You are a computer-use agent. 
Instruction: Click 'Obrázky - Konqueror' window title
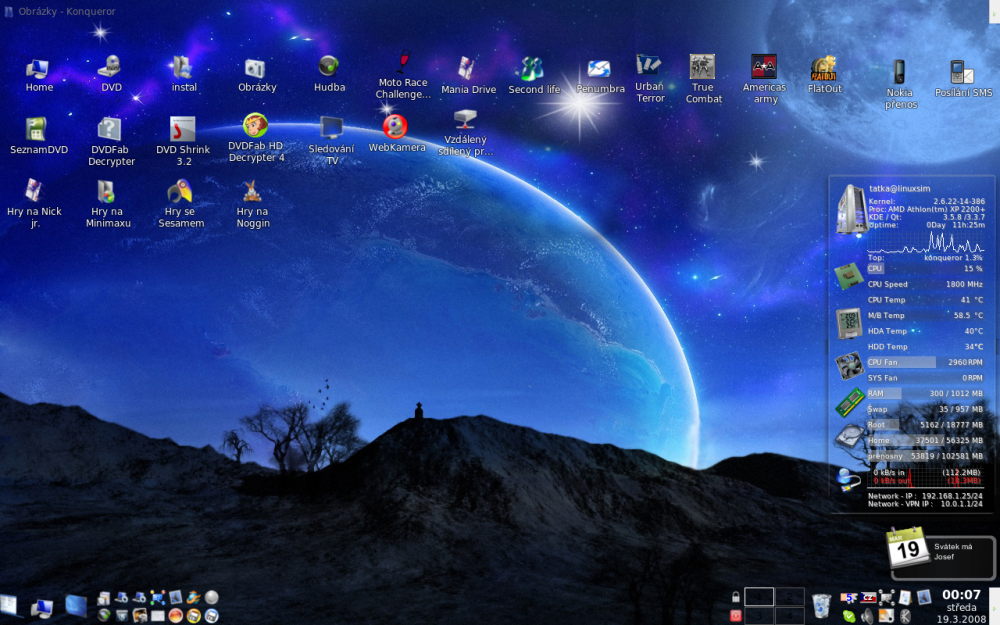coord(66,11)
